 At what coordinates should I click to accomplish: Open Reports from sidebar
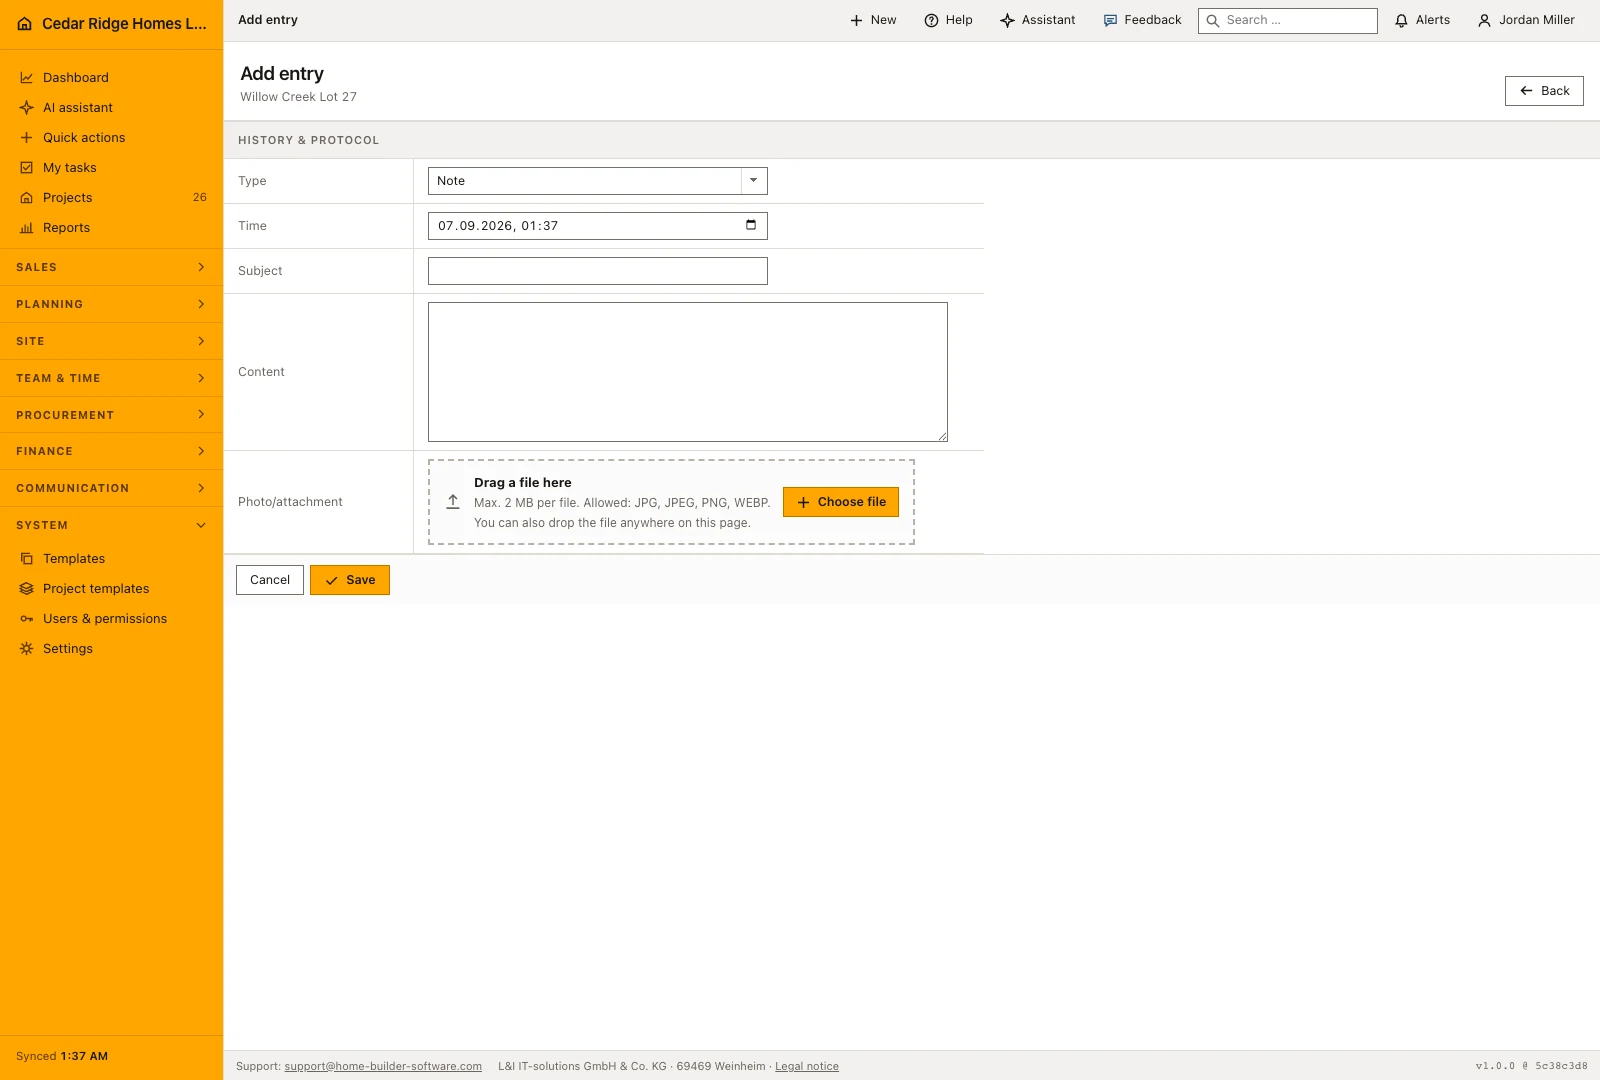click(x=111, y=227)
